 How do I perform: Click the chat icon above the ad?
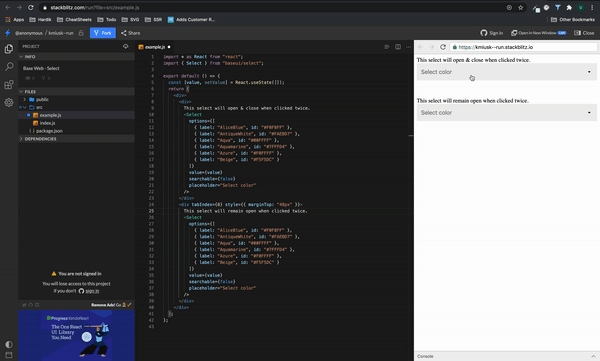pos(37,305)
